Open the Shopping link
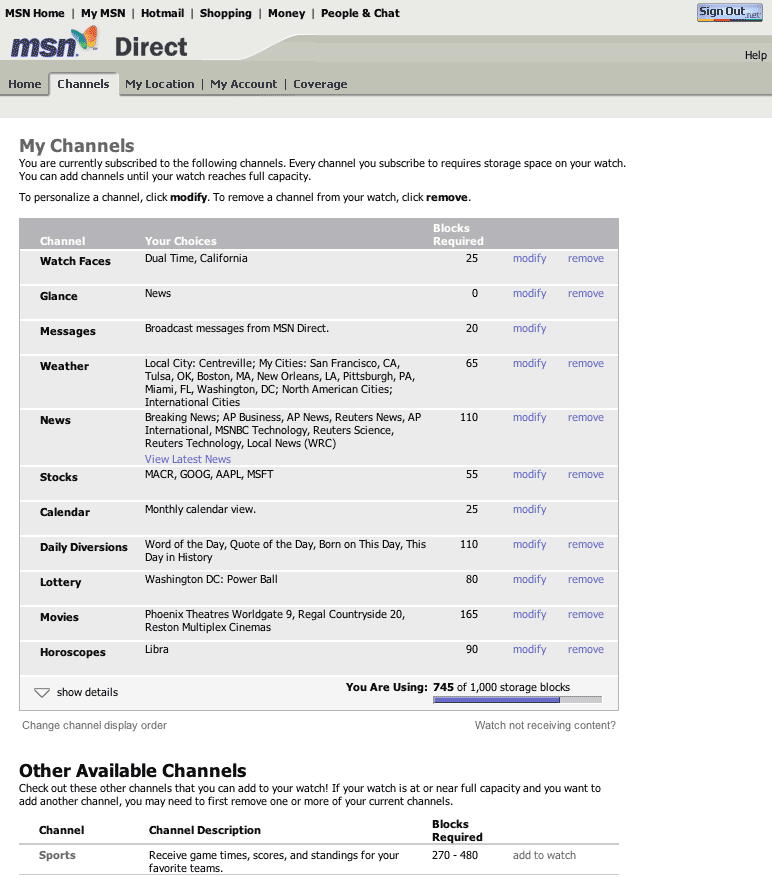Image resolution: width=772 pixels, height=881 pixels. coord(225,13)
